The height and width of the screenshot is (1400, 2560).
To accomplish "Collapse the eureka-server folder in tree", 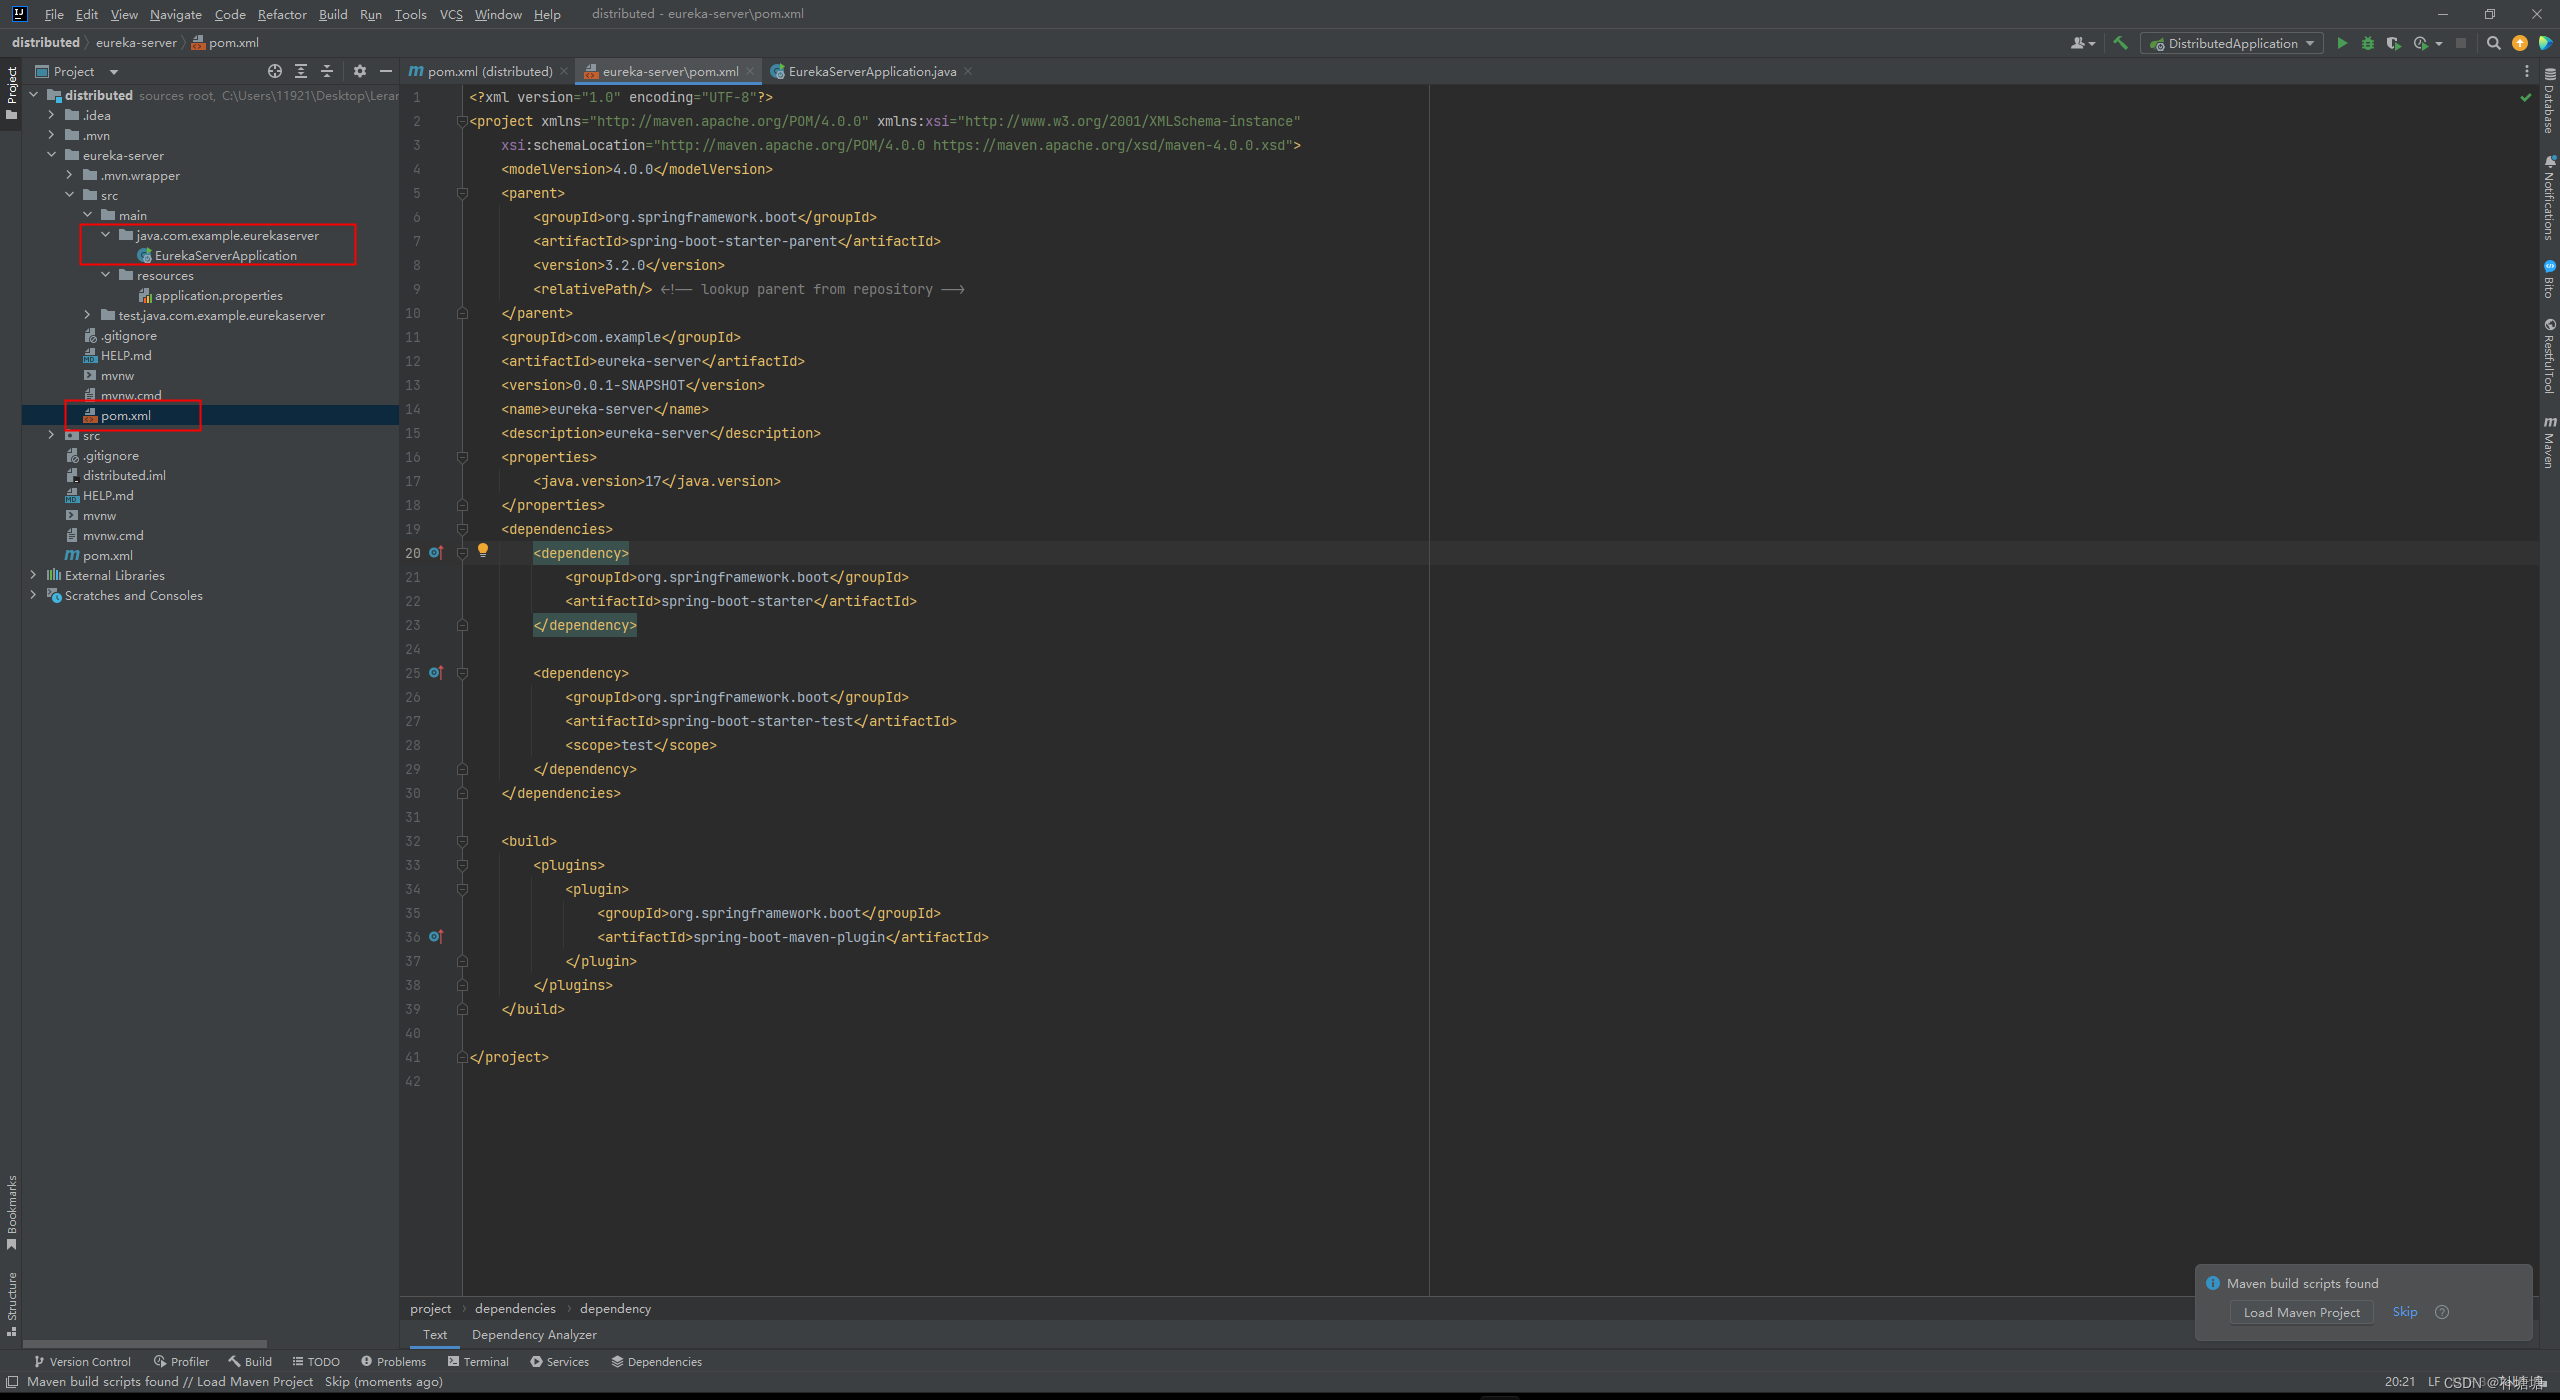I will [52, 155].
